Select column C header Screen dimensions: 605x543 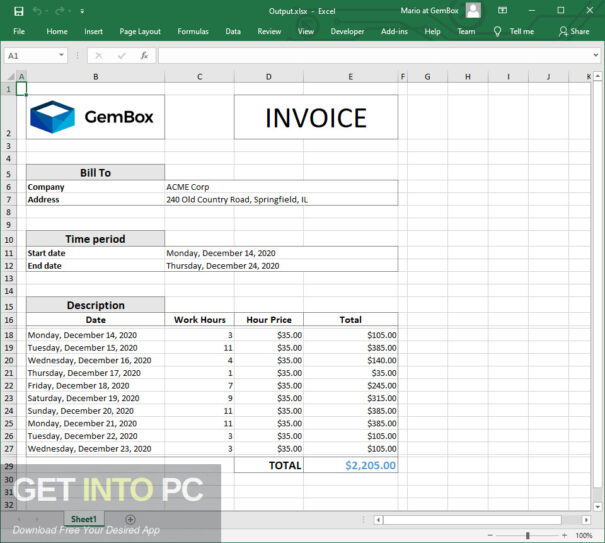(x=199, y=76)
